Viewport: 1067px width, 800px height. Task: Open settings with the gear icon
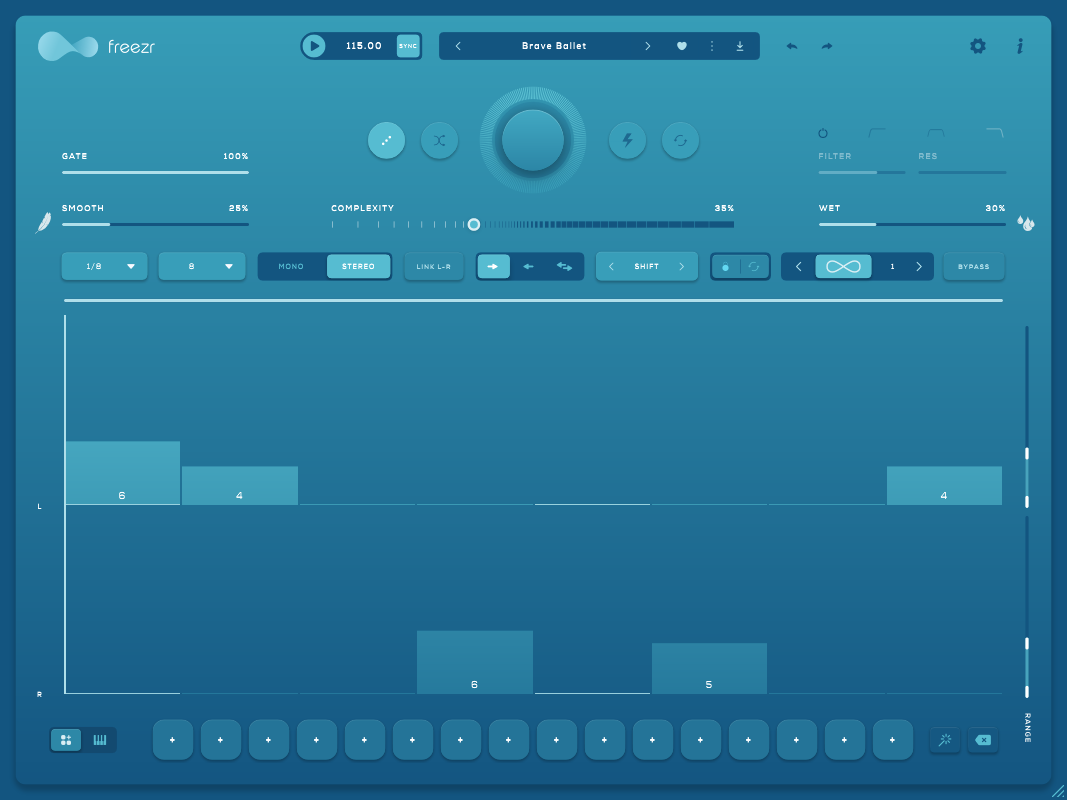coord(977,46)
